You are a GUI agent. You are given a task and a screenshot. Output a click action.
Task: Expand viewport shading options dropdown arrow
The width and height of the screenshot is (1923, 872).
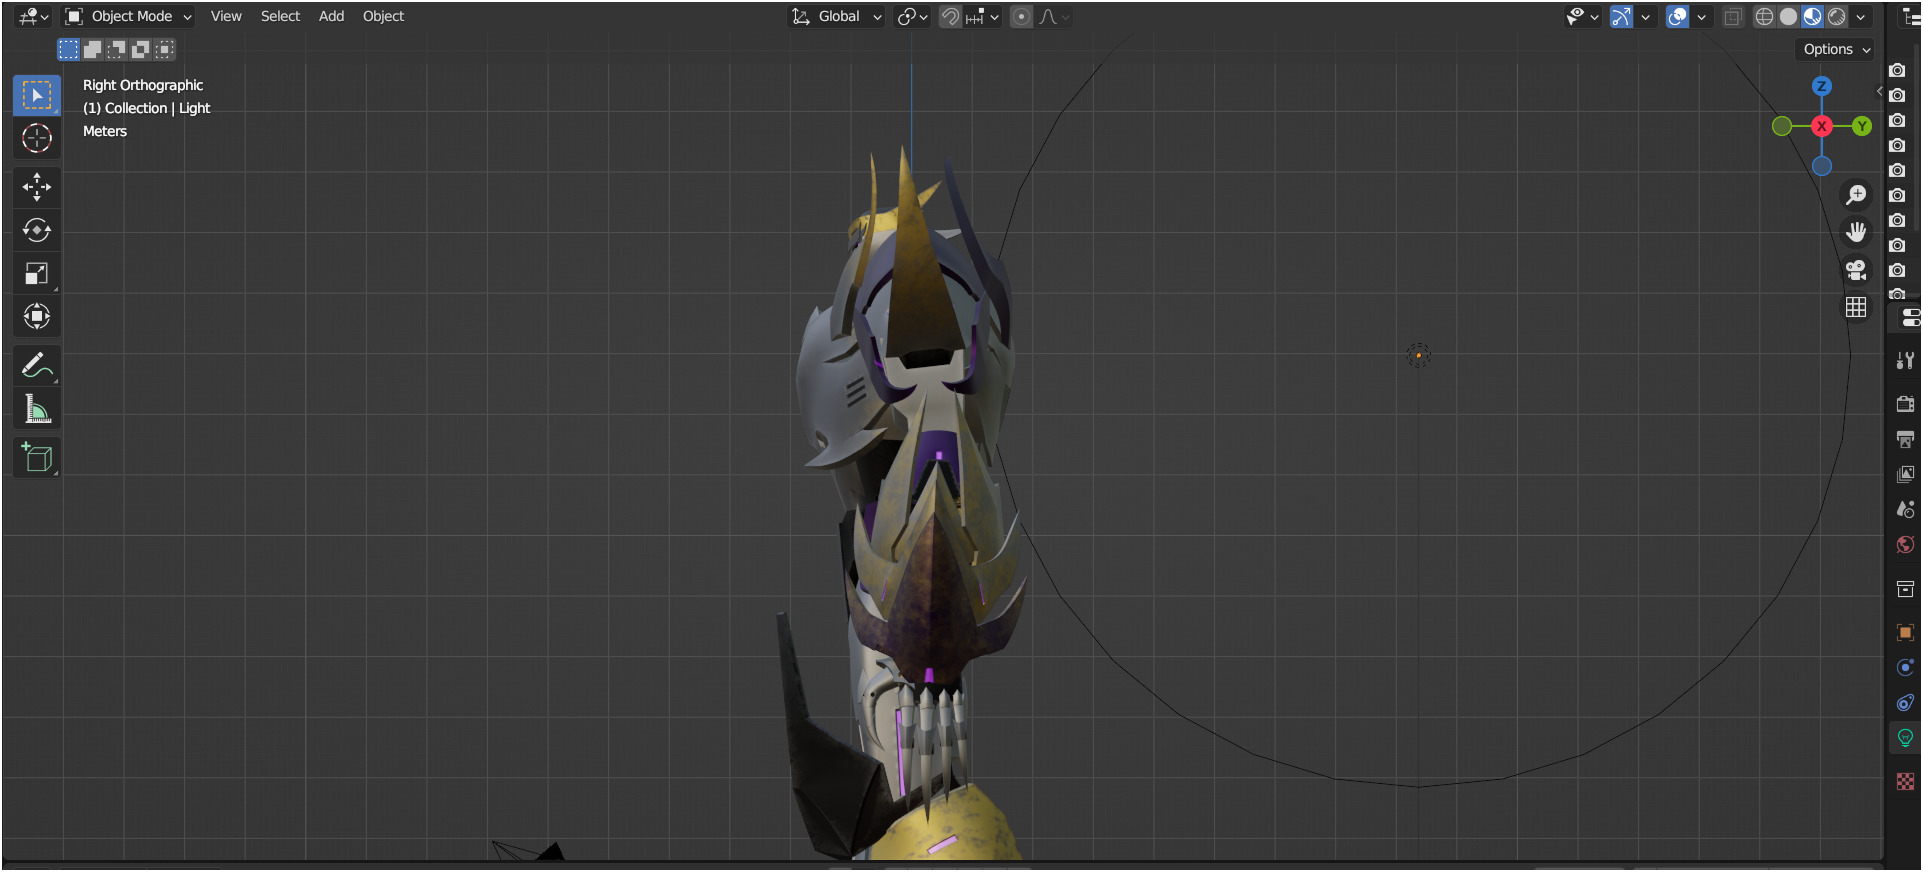coord(1860,16)
